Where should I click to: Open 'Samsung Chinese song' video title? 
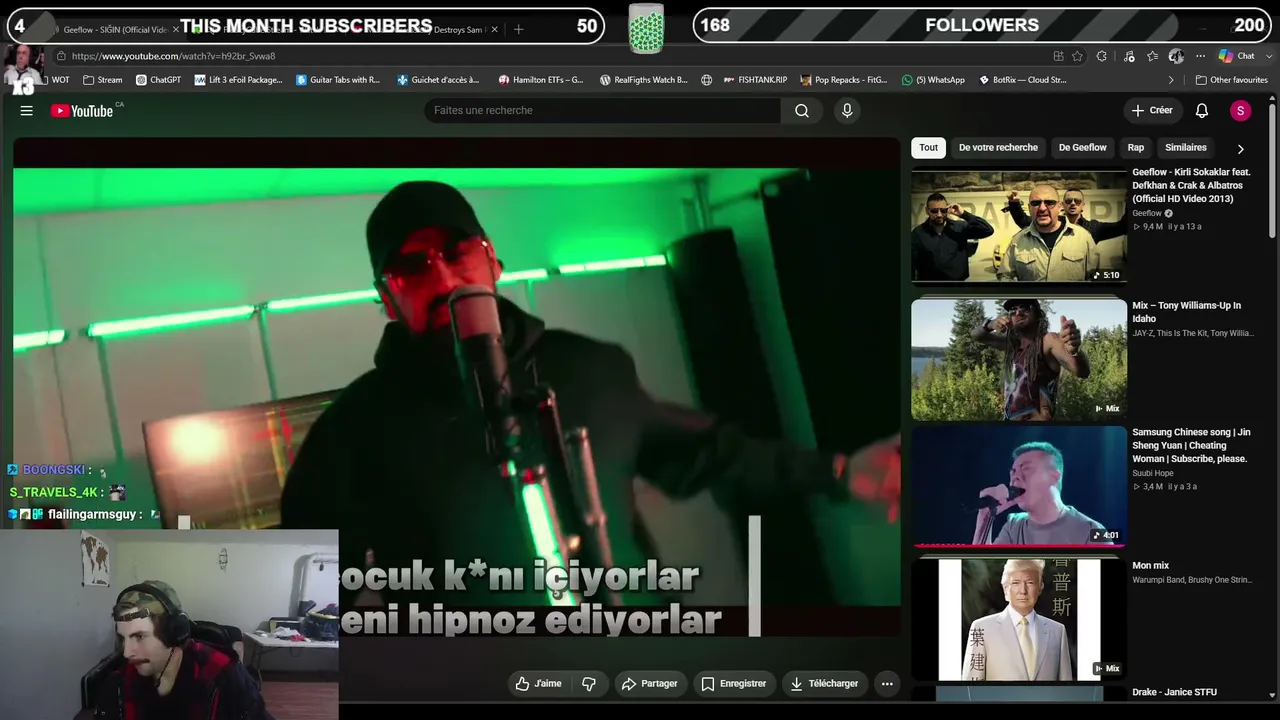pyautogui.click(x=1191, y=446)
